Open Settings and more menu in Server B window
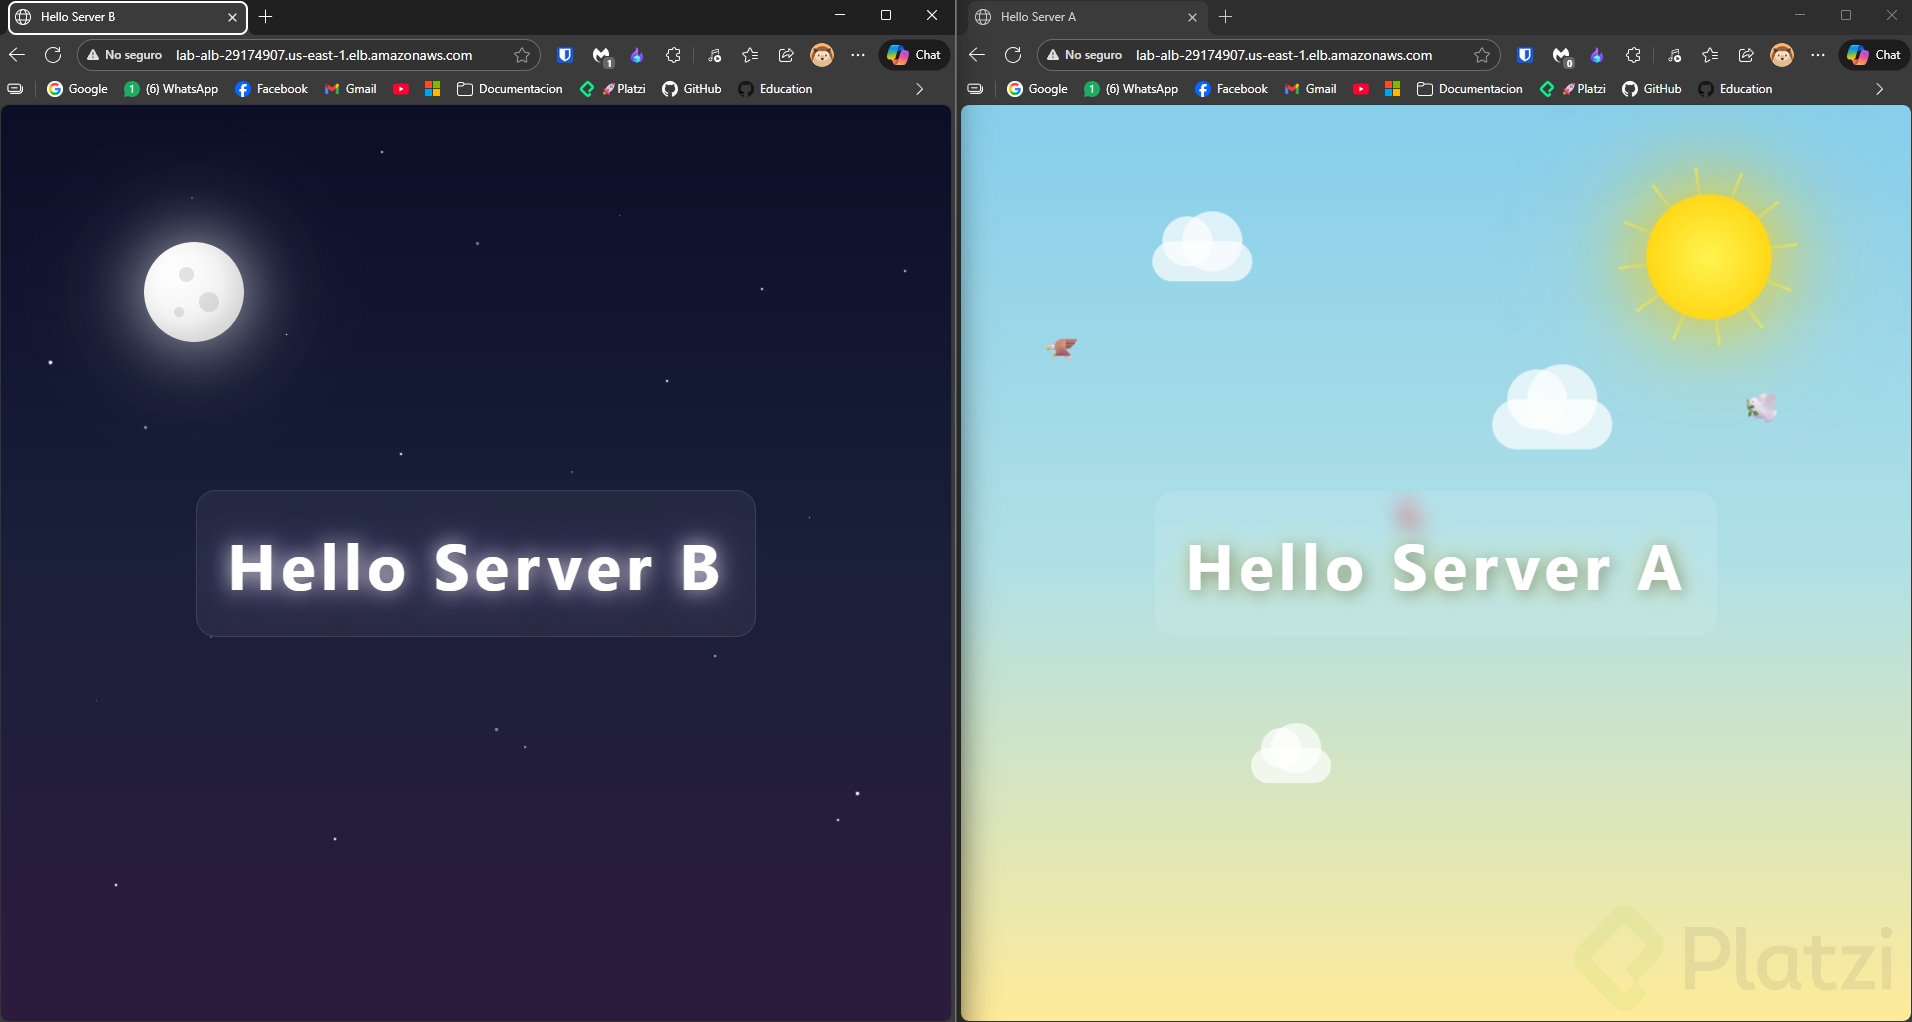The image size is (1912, 1022). click(x=858, y=56)
